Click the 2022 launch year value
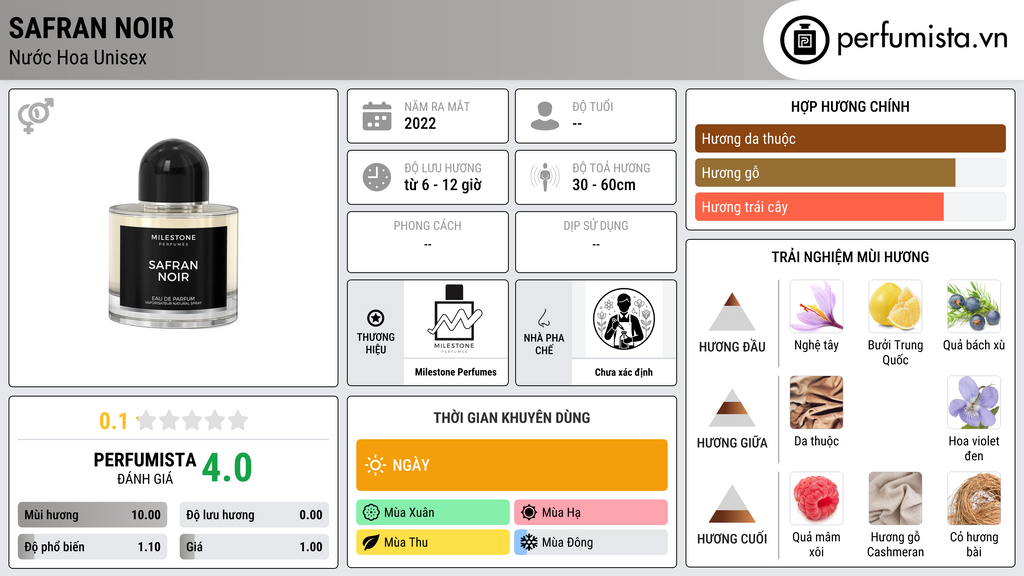This screenshot has height=576, width=1024. click(x=420, y=123)
